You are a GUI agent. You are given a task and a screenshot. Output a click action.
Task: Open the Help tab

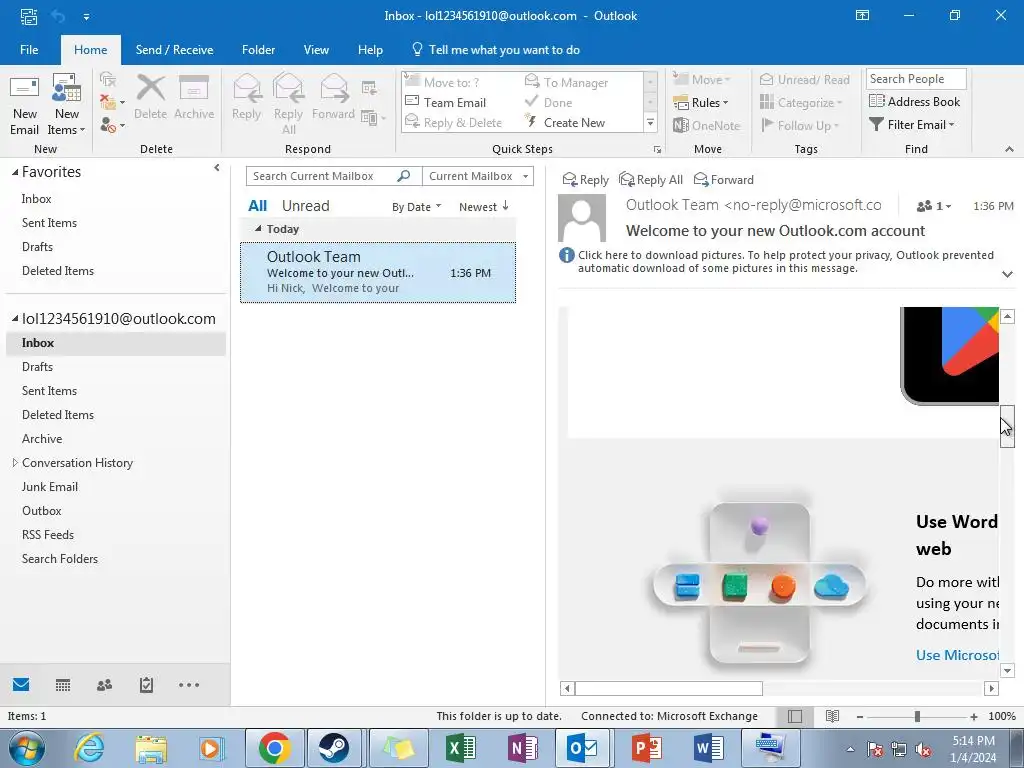tap(370, 50)
